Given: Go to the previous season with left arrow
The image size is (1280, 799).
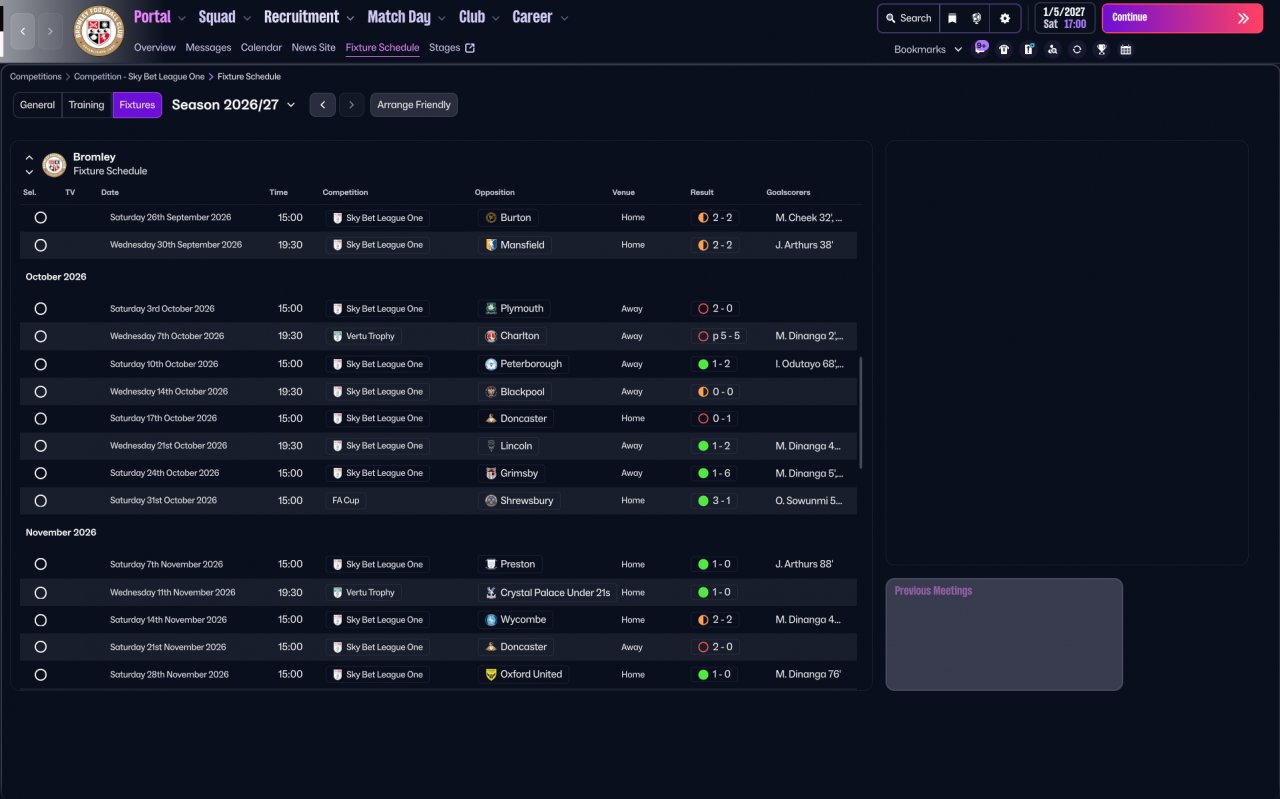Looking at the screenshot, I should pyautogui.click(x=322, y=105).
